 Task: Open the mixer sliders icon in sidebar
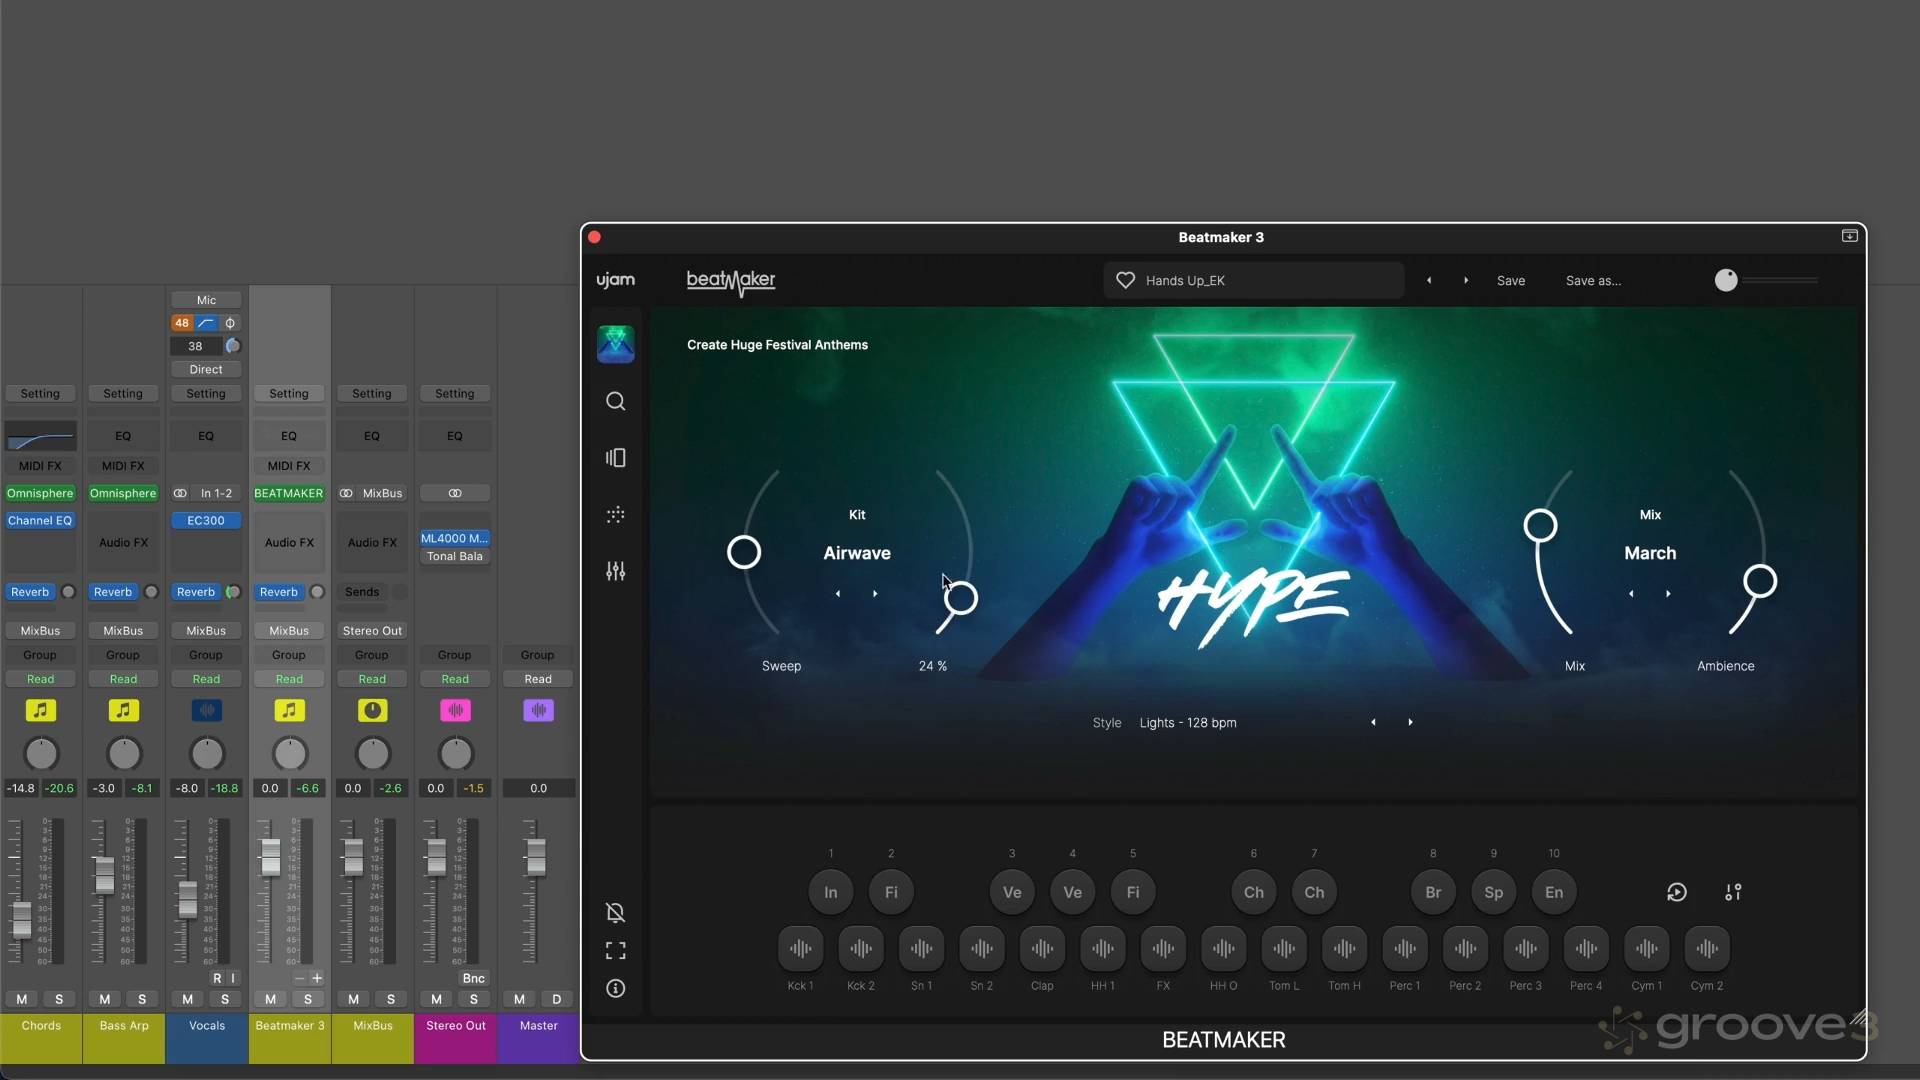click(x=616, y=571)
